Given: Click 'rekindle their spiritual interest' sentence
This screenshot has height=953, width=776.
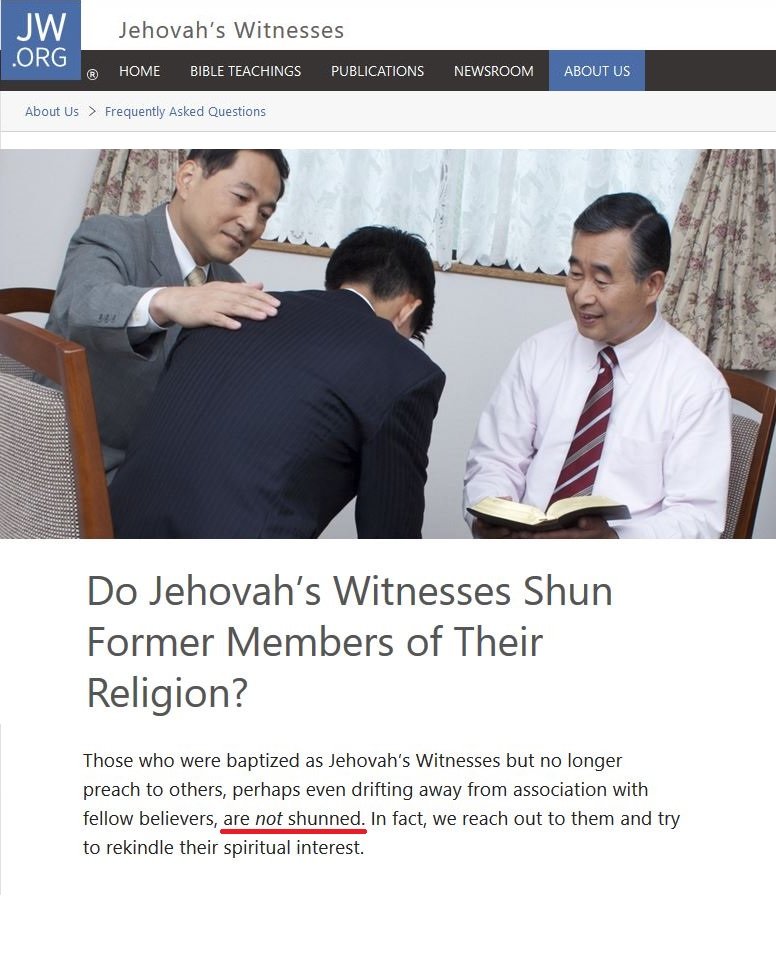Looking at the screenshot, I should tap(235, 848).
